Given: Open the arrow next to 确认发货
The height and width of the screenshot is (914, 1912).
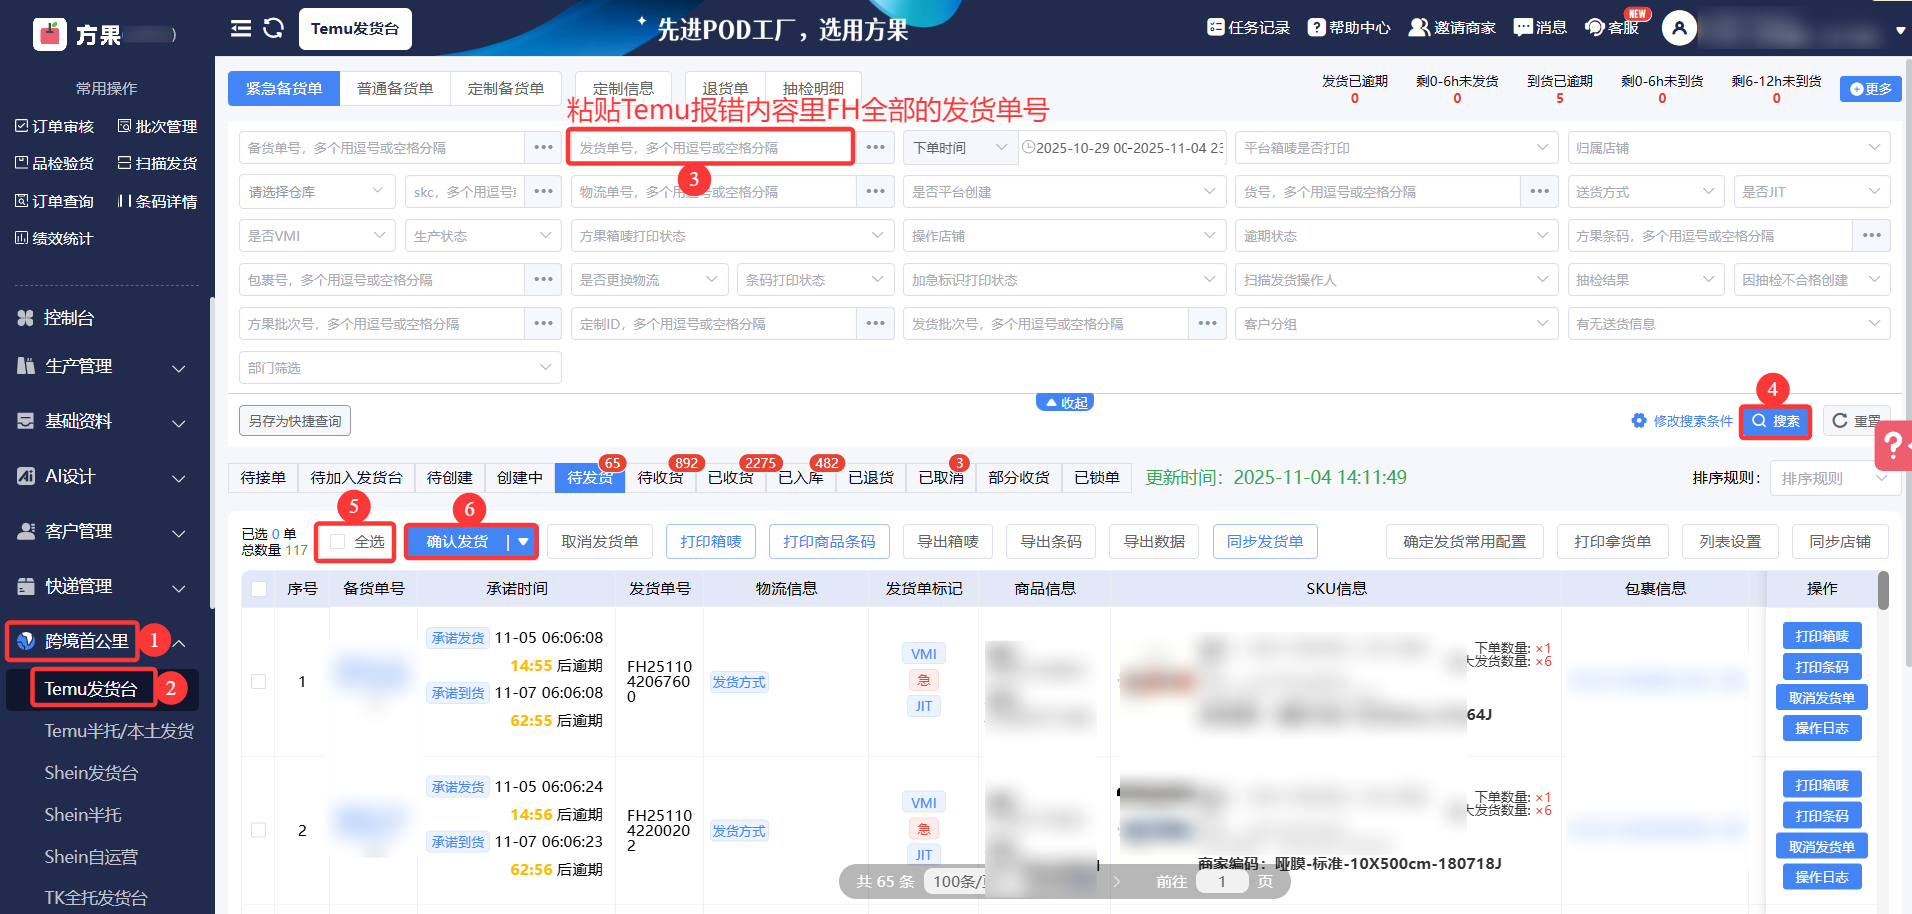Looking at the screenshot, I should [523, 542].
